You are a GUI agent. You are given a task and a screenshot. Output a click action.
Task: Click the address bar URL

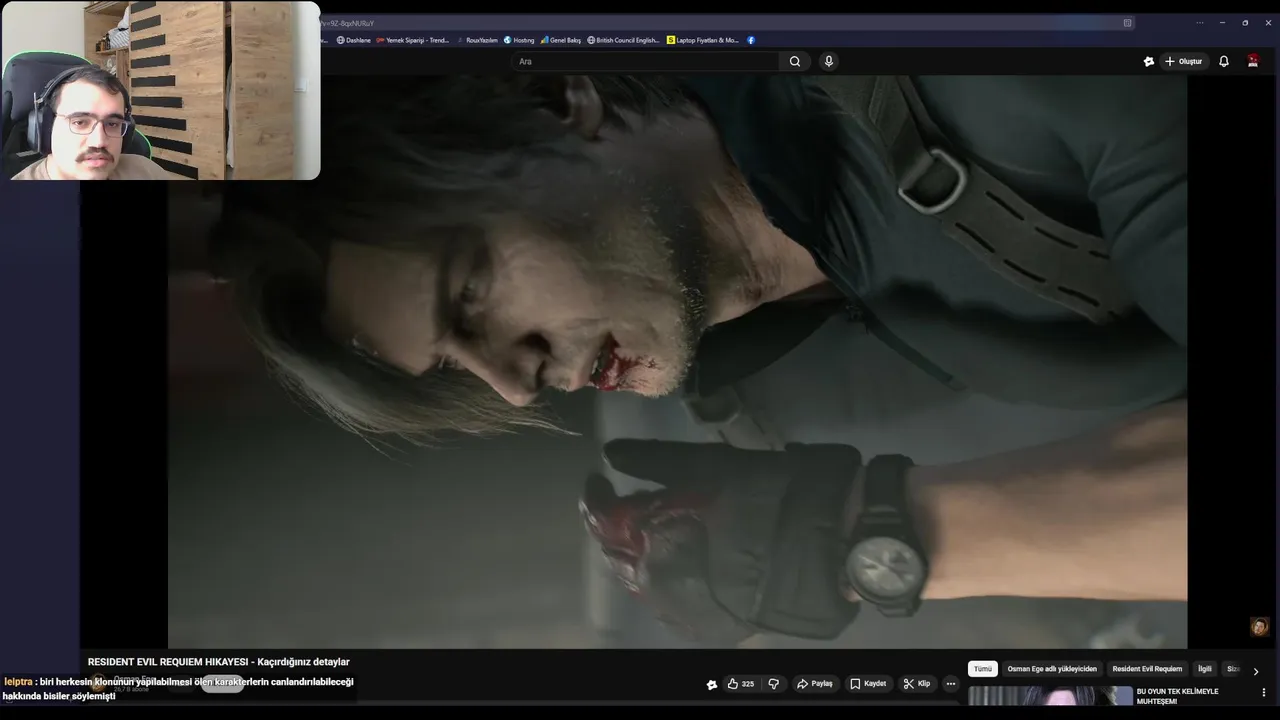pos(347,22)
